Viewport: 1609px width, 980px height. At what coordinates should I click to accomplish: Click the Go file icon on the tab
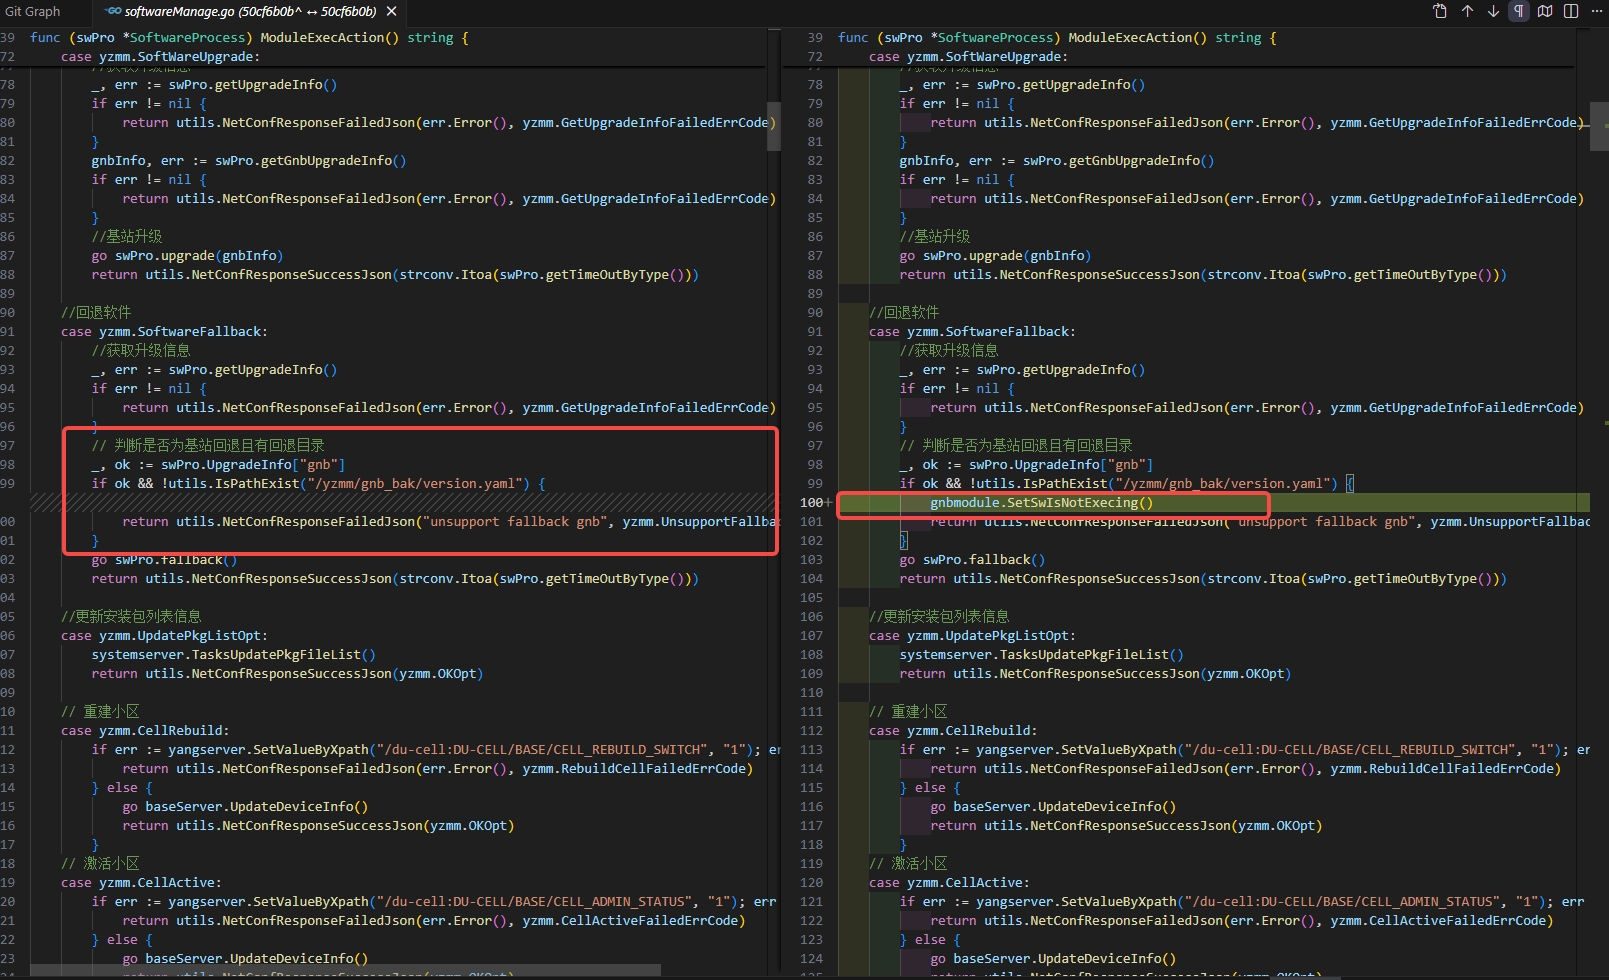[x=114, y=11]
